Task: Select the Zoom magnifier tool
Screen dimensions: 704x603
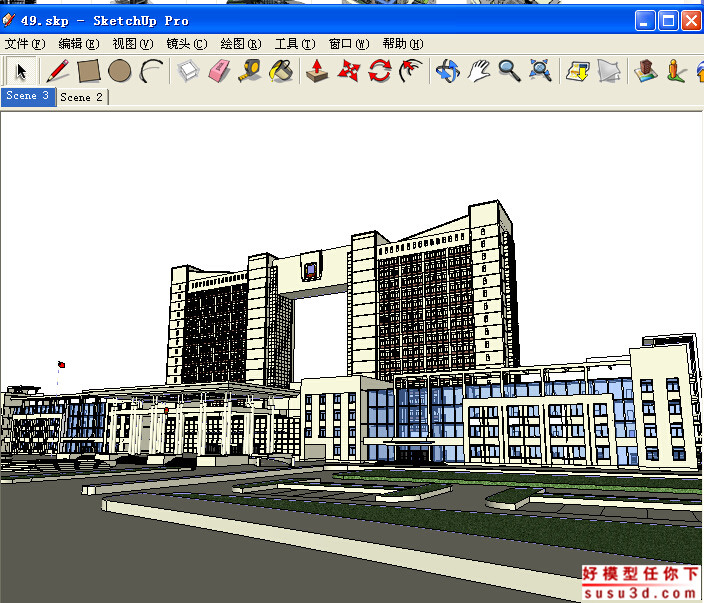Action: [x=510, y=71]
